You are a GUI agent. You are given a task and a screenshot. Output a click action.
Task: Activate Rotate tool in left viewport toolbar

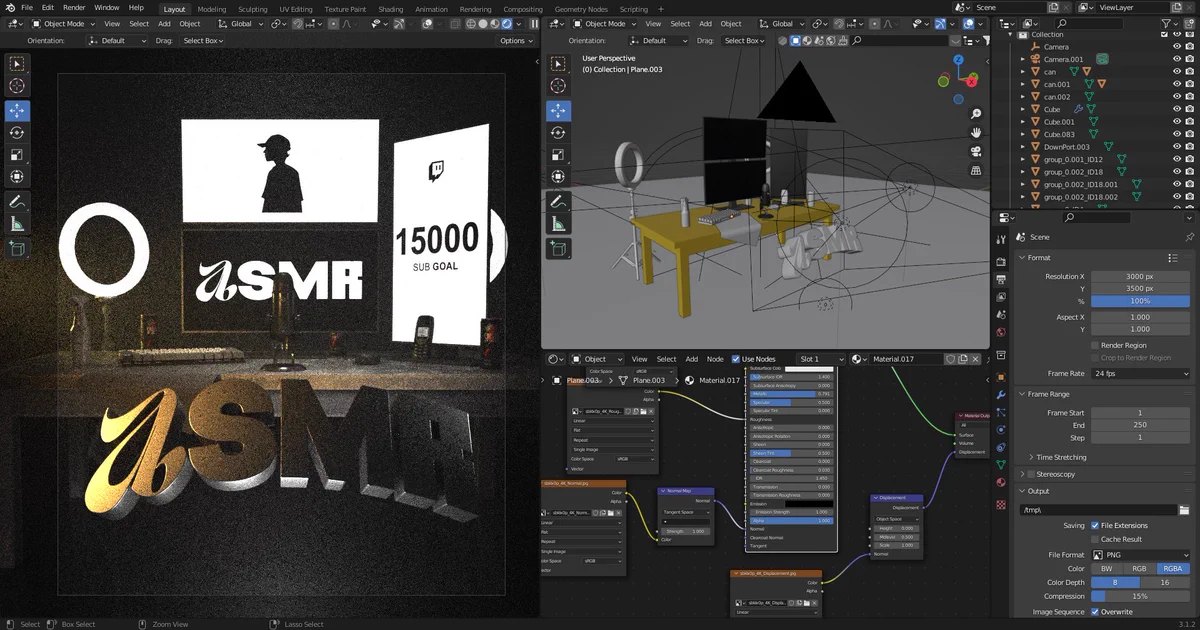[x=17, y=132]
